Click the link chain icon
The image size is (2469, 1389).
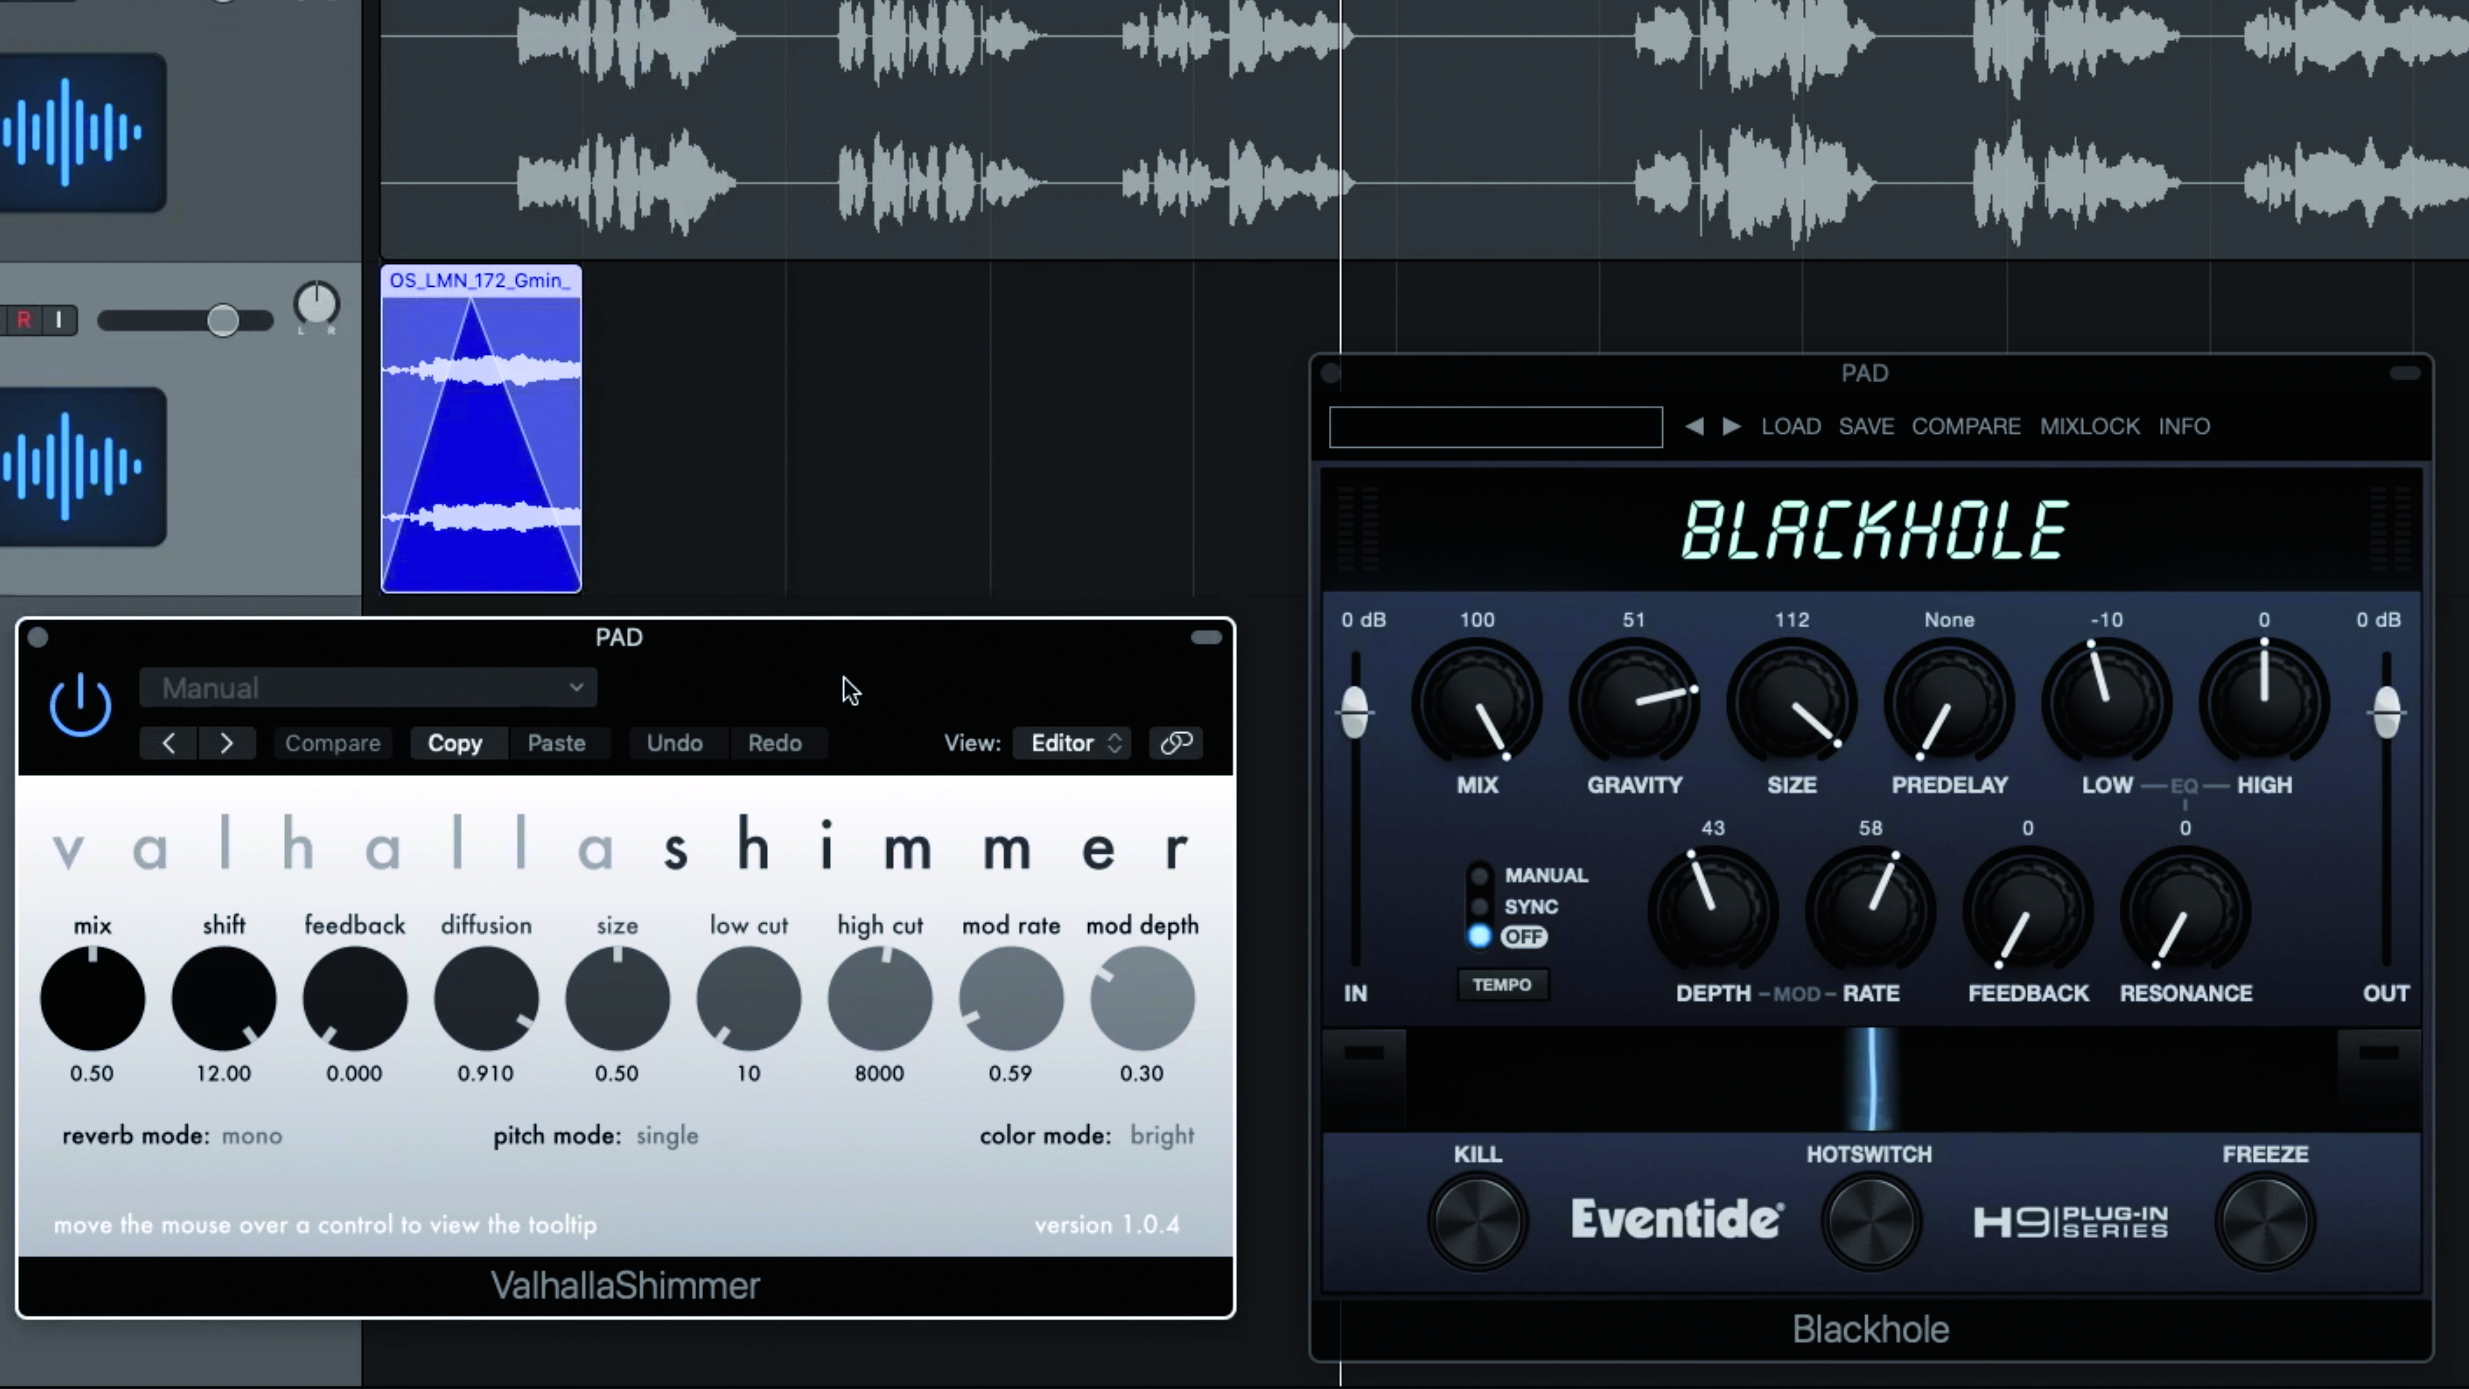(x=1176, y=743)
